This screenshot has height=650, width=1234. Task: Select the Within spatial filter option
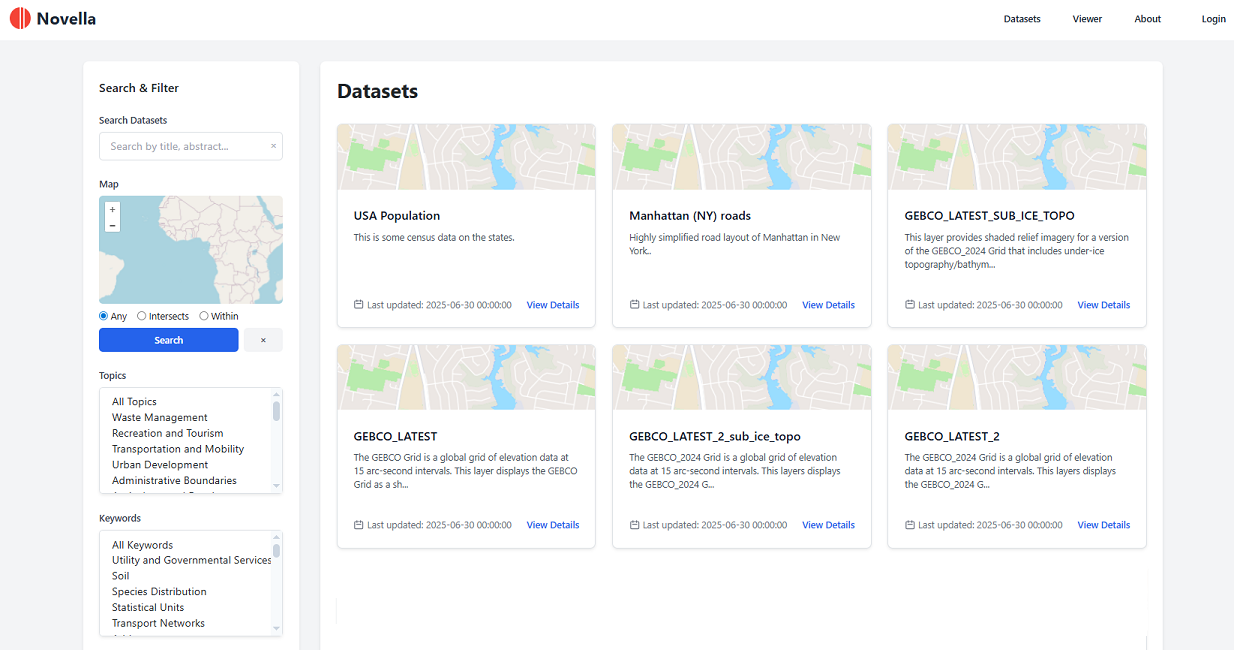coord(204,316)
